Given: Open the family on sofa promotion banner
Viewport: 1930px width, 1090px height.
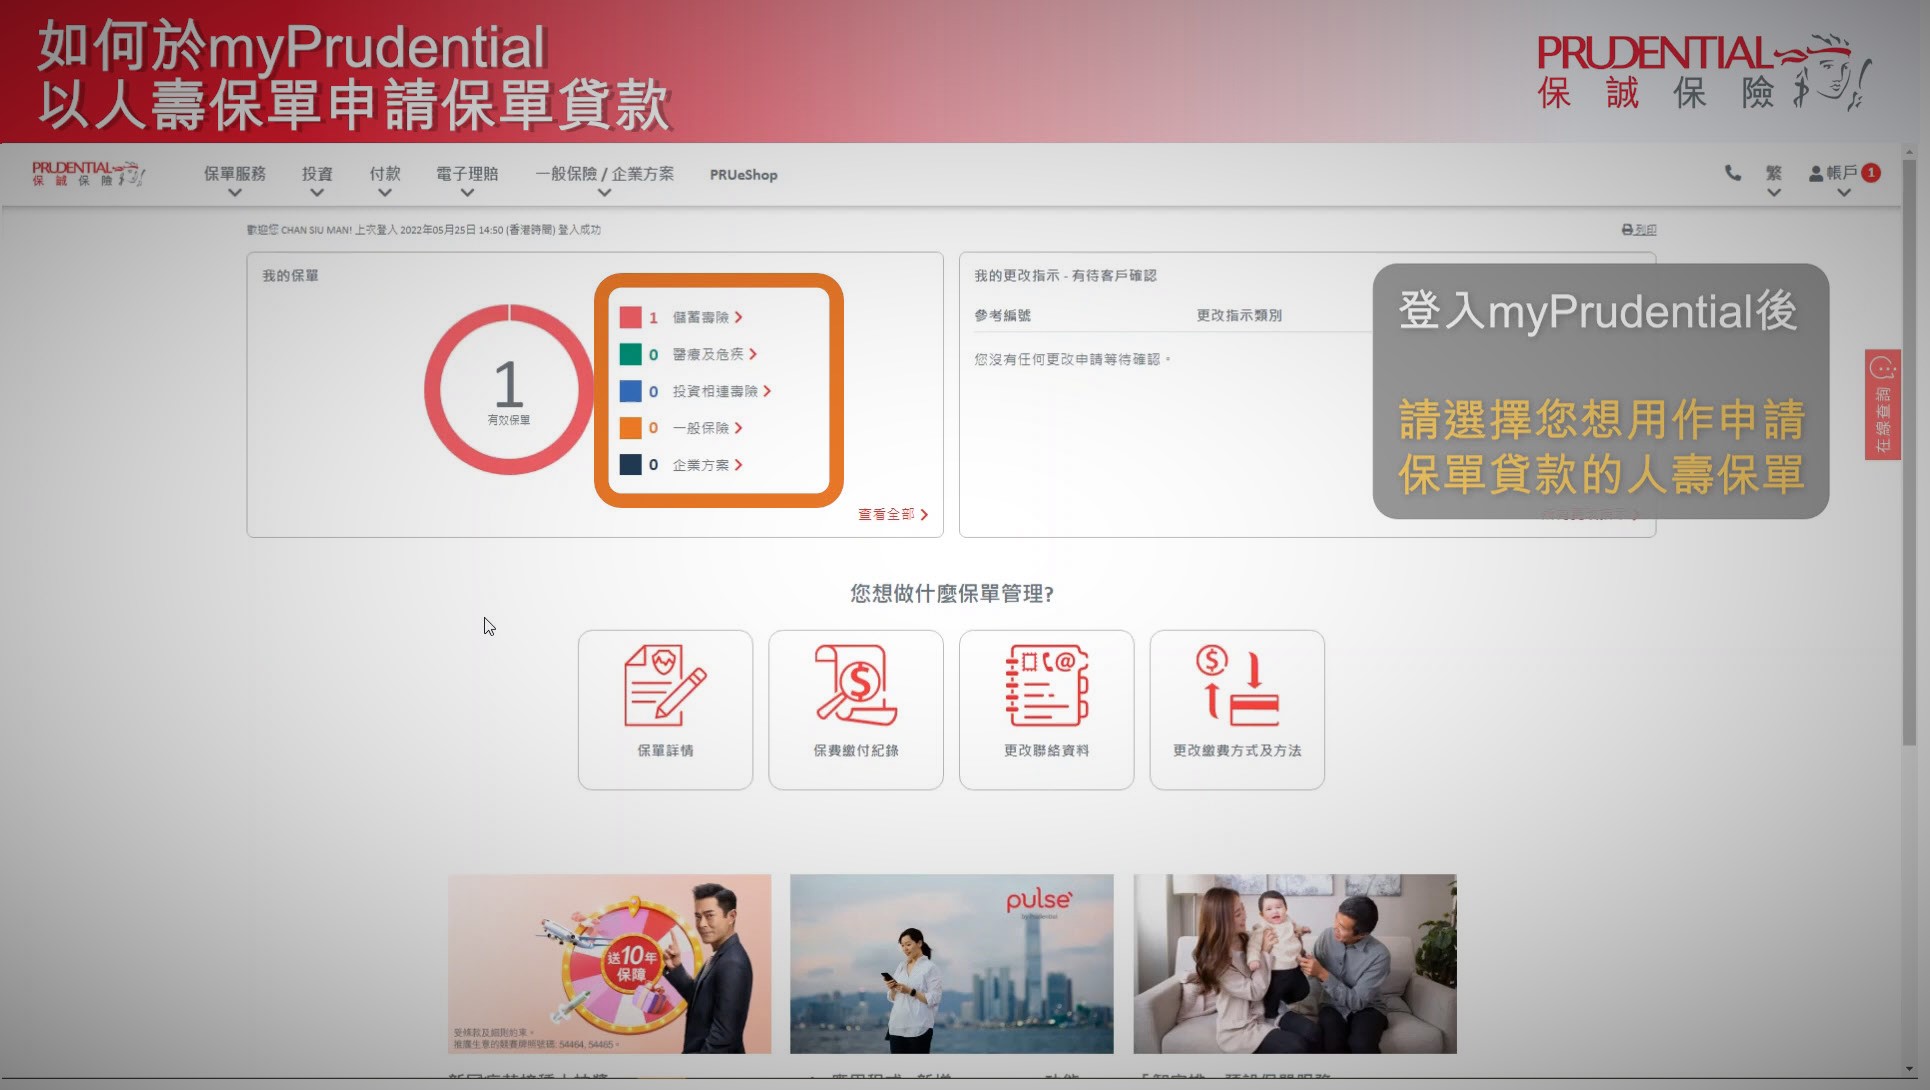Looking at the screenshot, I should (x=1295, y=964).
